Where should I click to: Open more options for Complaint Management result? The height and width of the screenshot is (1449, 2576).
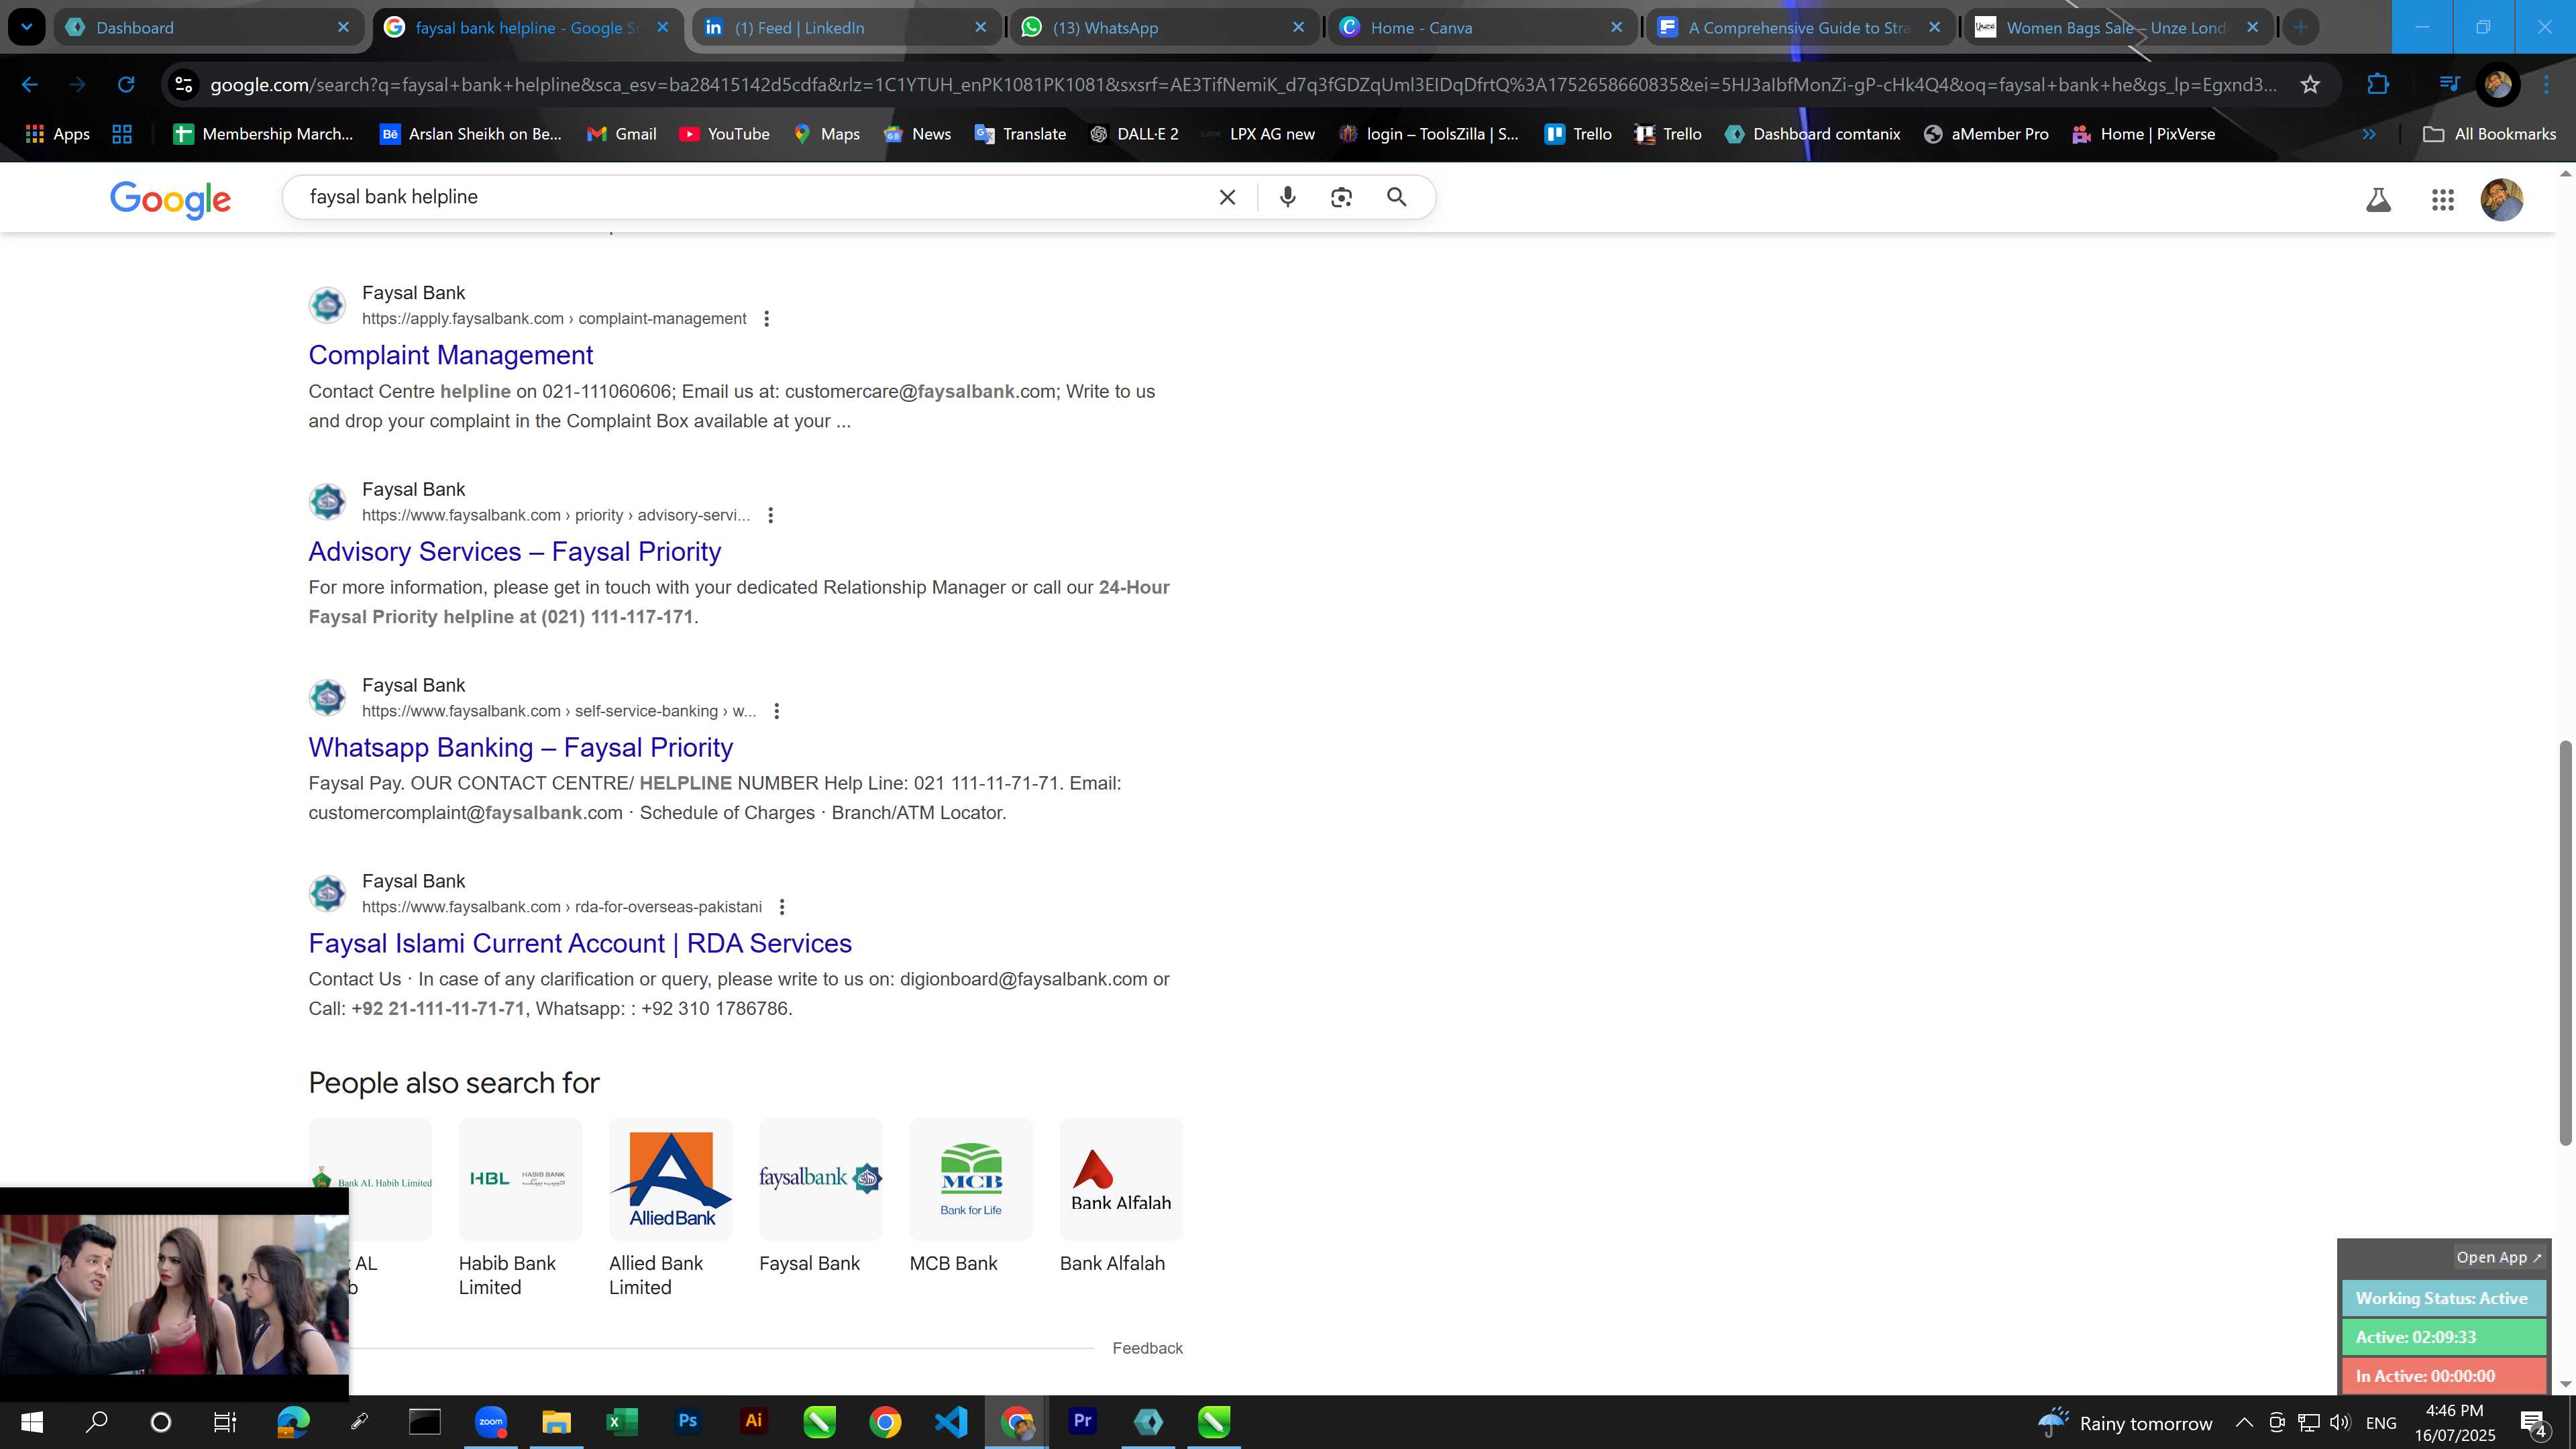[x=766, y=319]
